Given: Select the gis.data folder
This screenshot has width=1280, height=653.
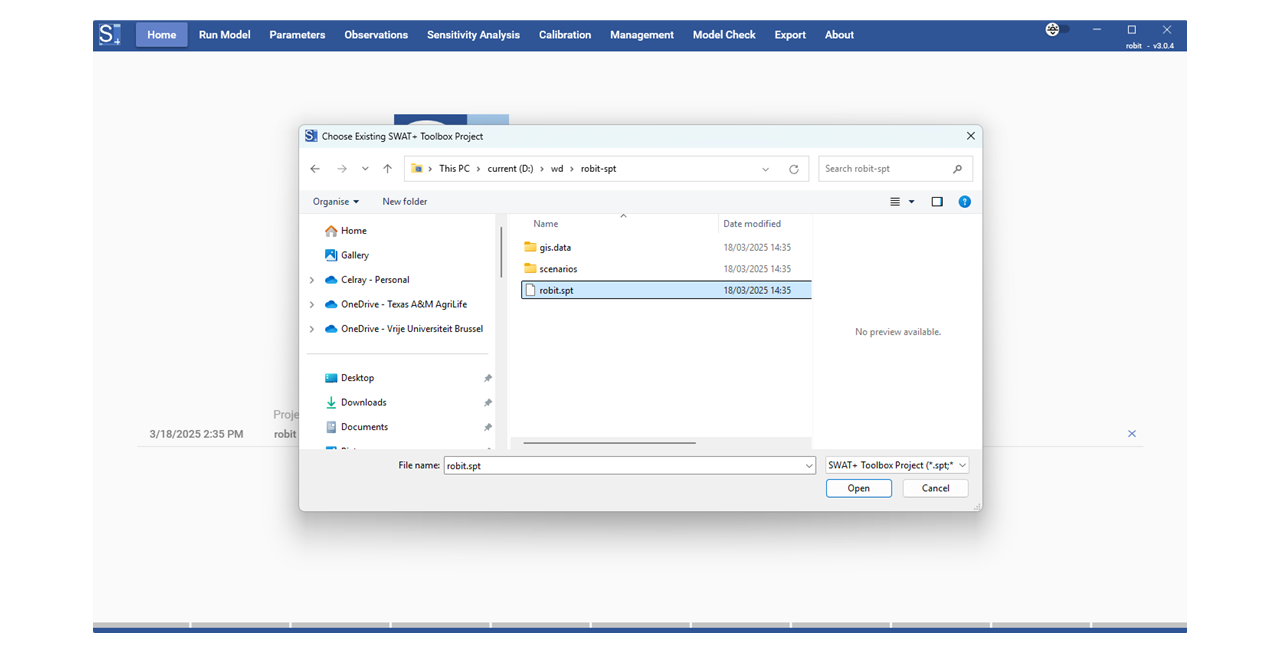Looking at the screenshot, I should point(555,247).
